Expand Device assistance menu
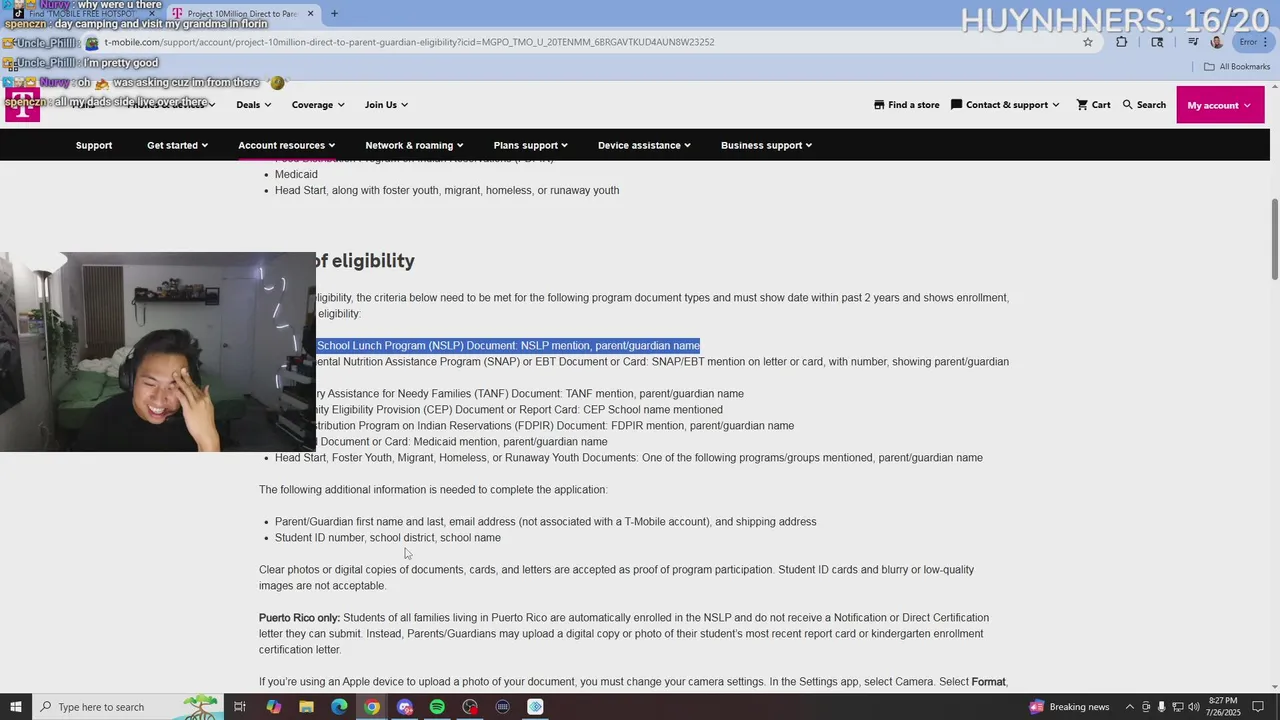The height and width of the screenshot is (720, 1280). pos(644,145)
